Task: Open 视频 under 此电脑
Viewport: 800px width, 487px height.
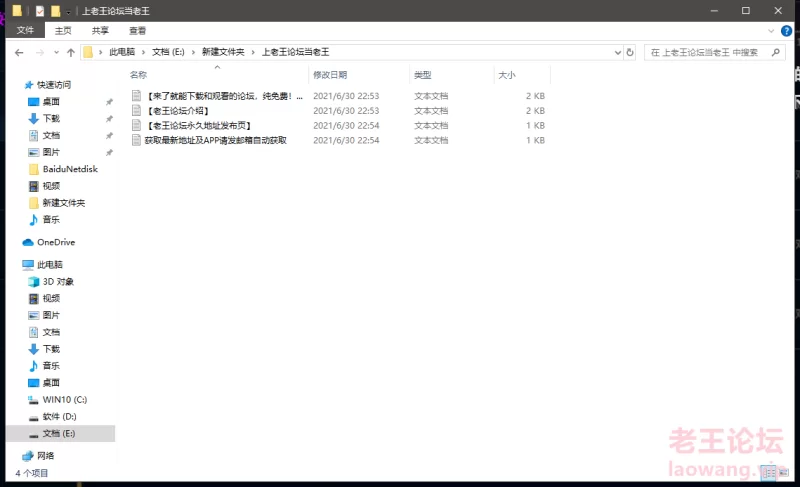Action: click(x=51, y=298)
